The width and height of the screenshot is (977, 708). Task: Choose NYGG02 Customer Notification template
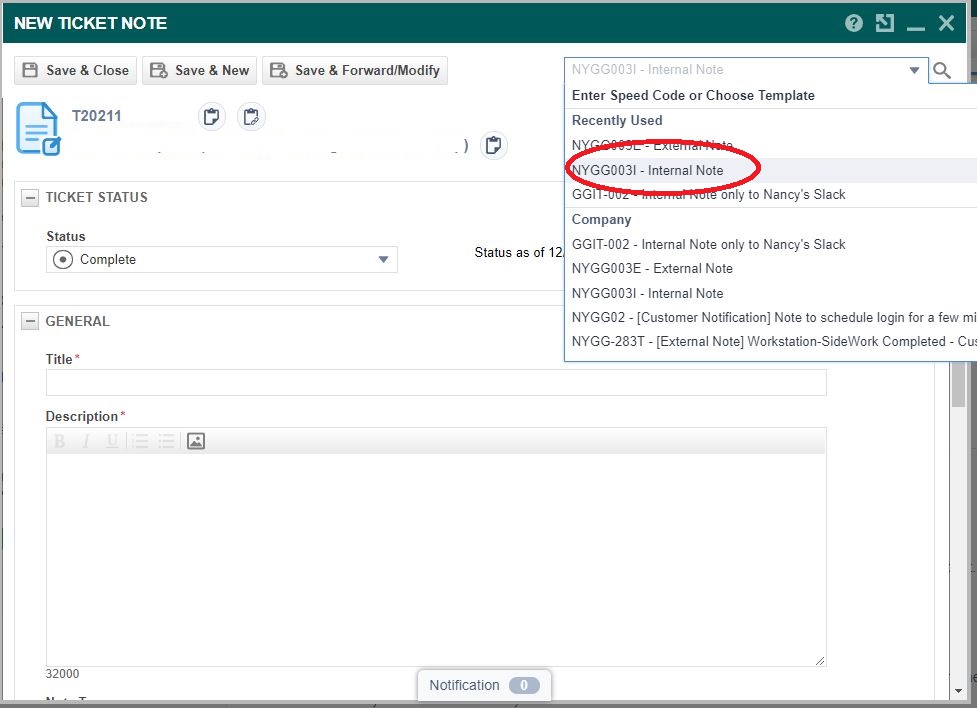pos(770,317)
